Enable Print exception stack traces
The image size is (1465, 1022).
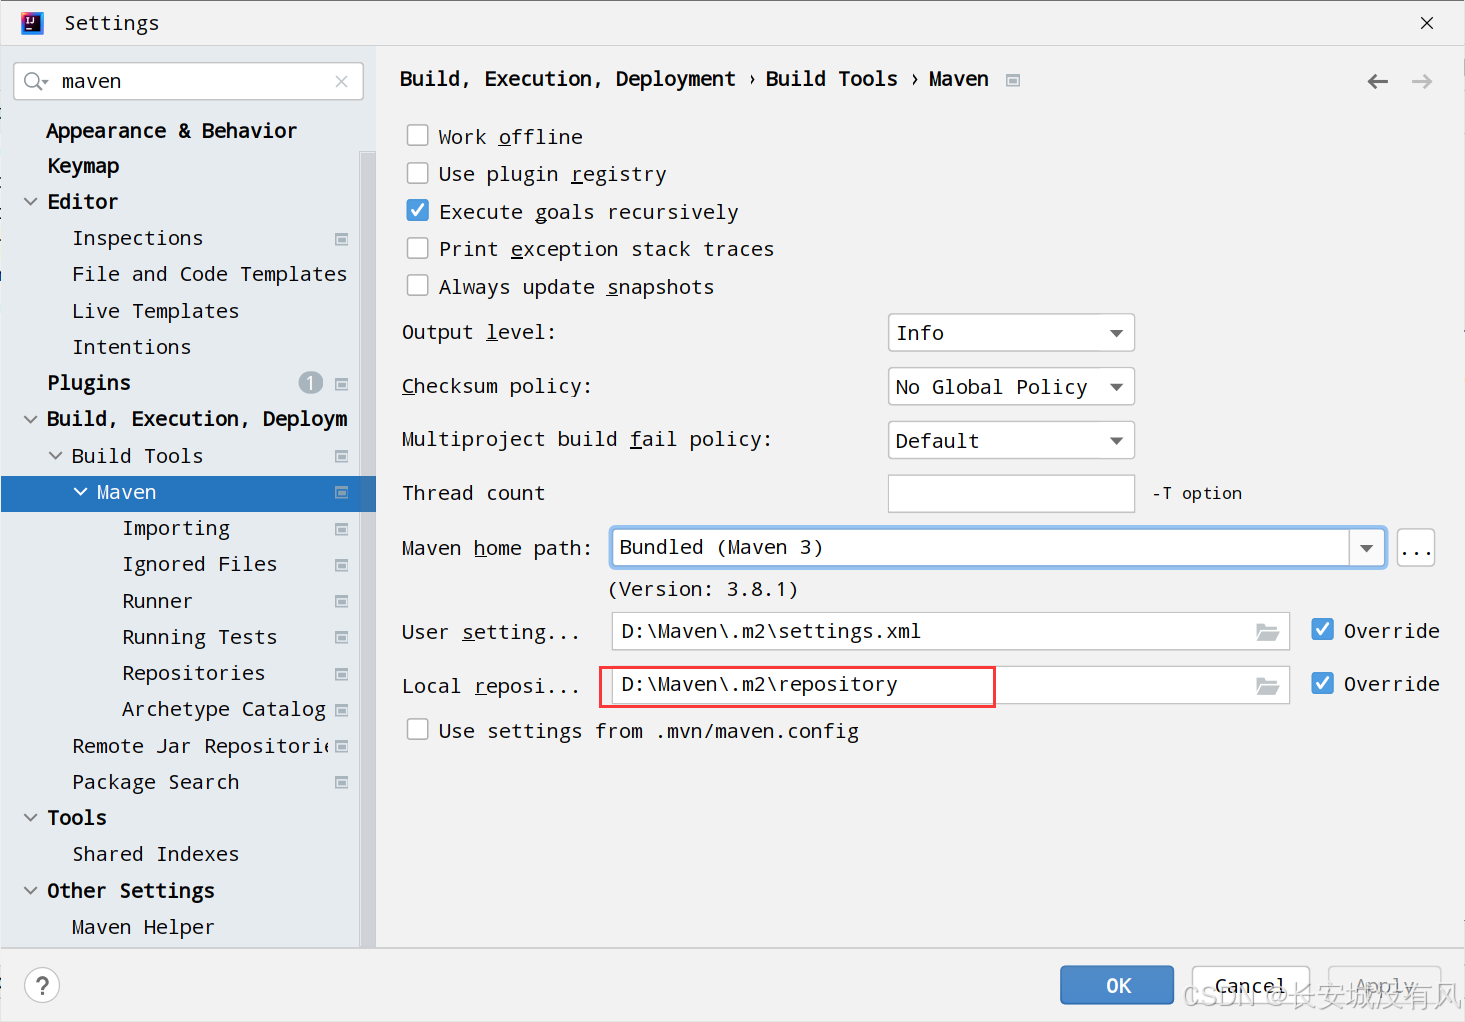418,248
